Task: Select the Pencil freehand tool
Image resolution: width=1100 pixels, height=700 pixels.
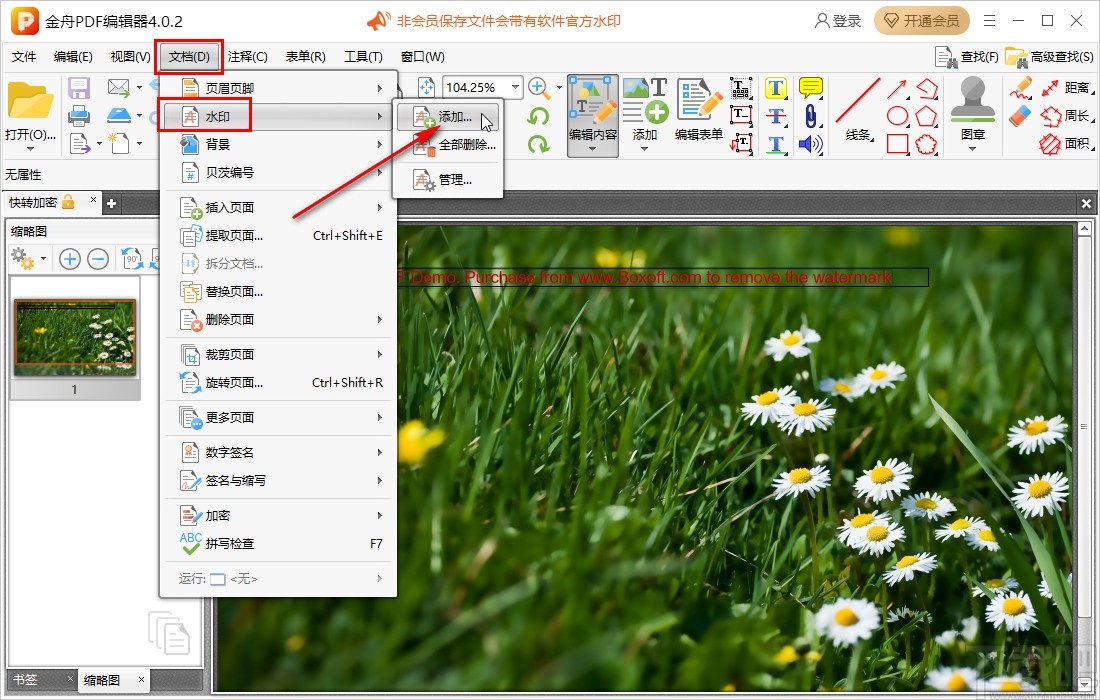Action: pos(1021,88)
